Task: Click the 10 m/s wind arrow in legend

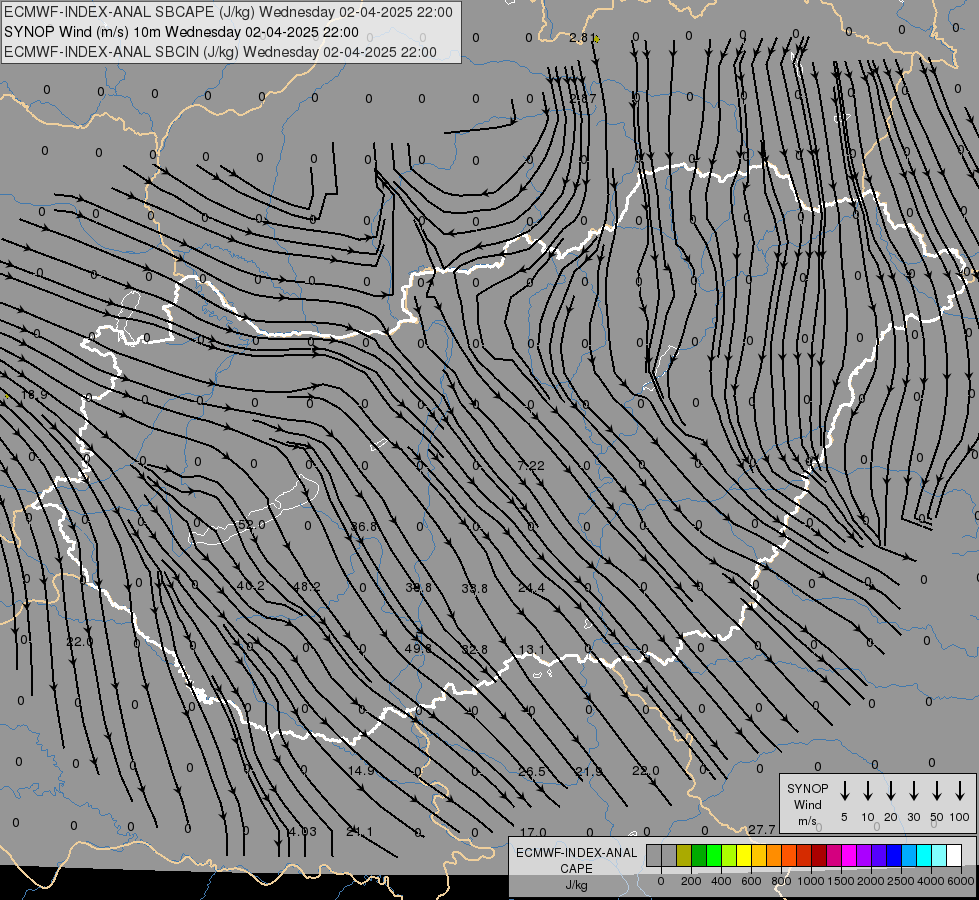Action: pyautogui.click(x=868, y=791)
